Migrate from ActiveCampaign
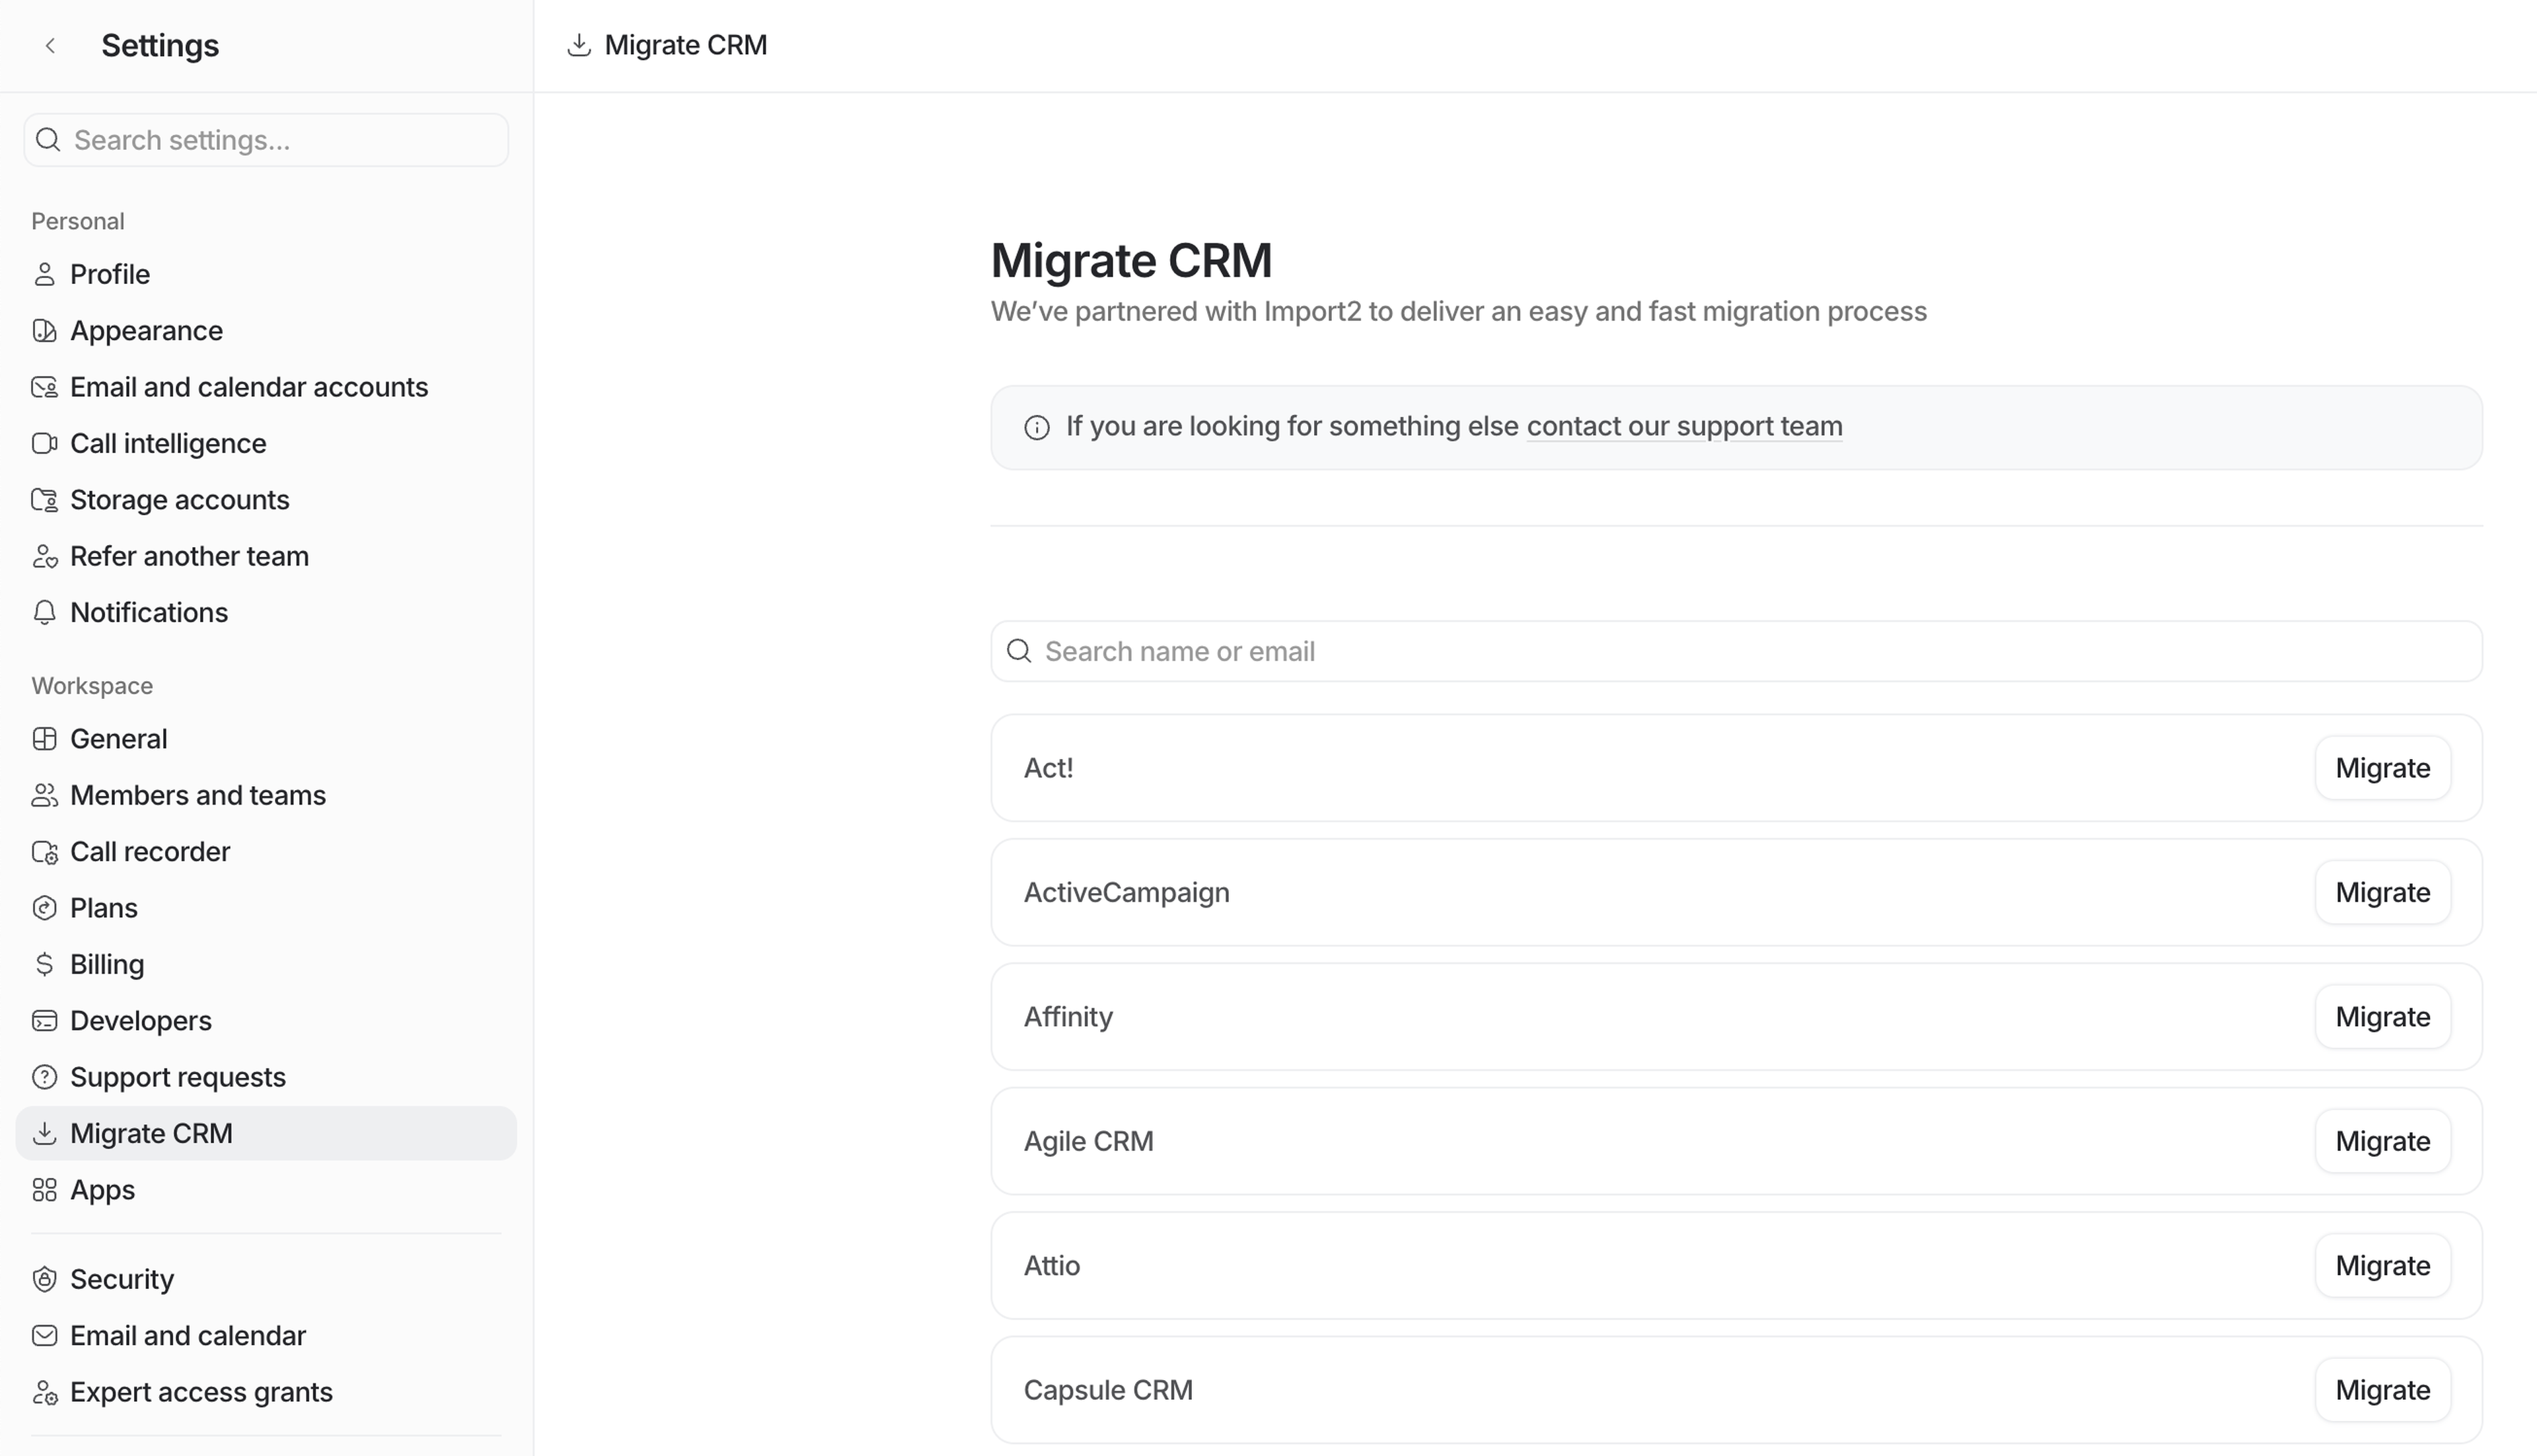 click(x=2382, y=892)
